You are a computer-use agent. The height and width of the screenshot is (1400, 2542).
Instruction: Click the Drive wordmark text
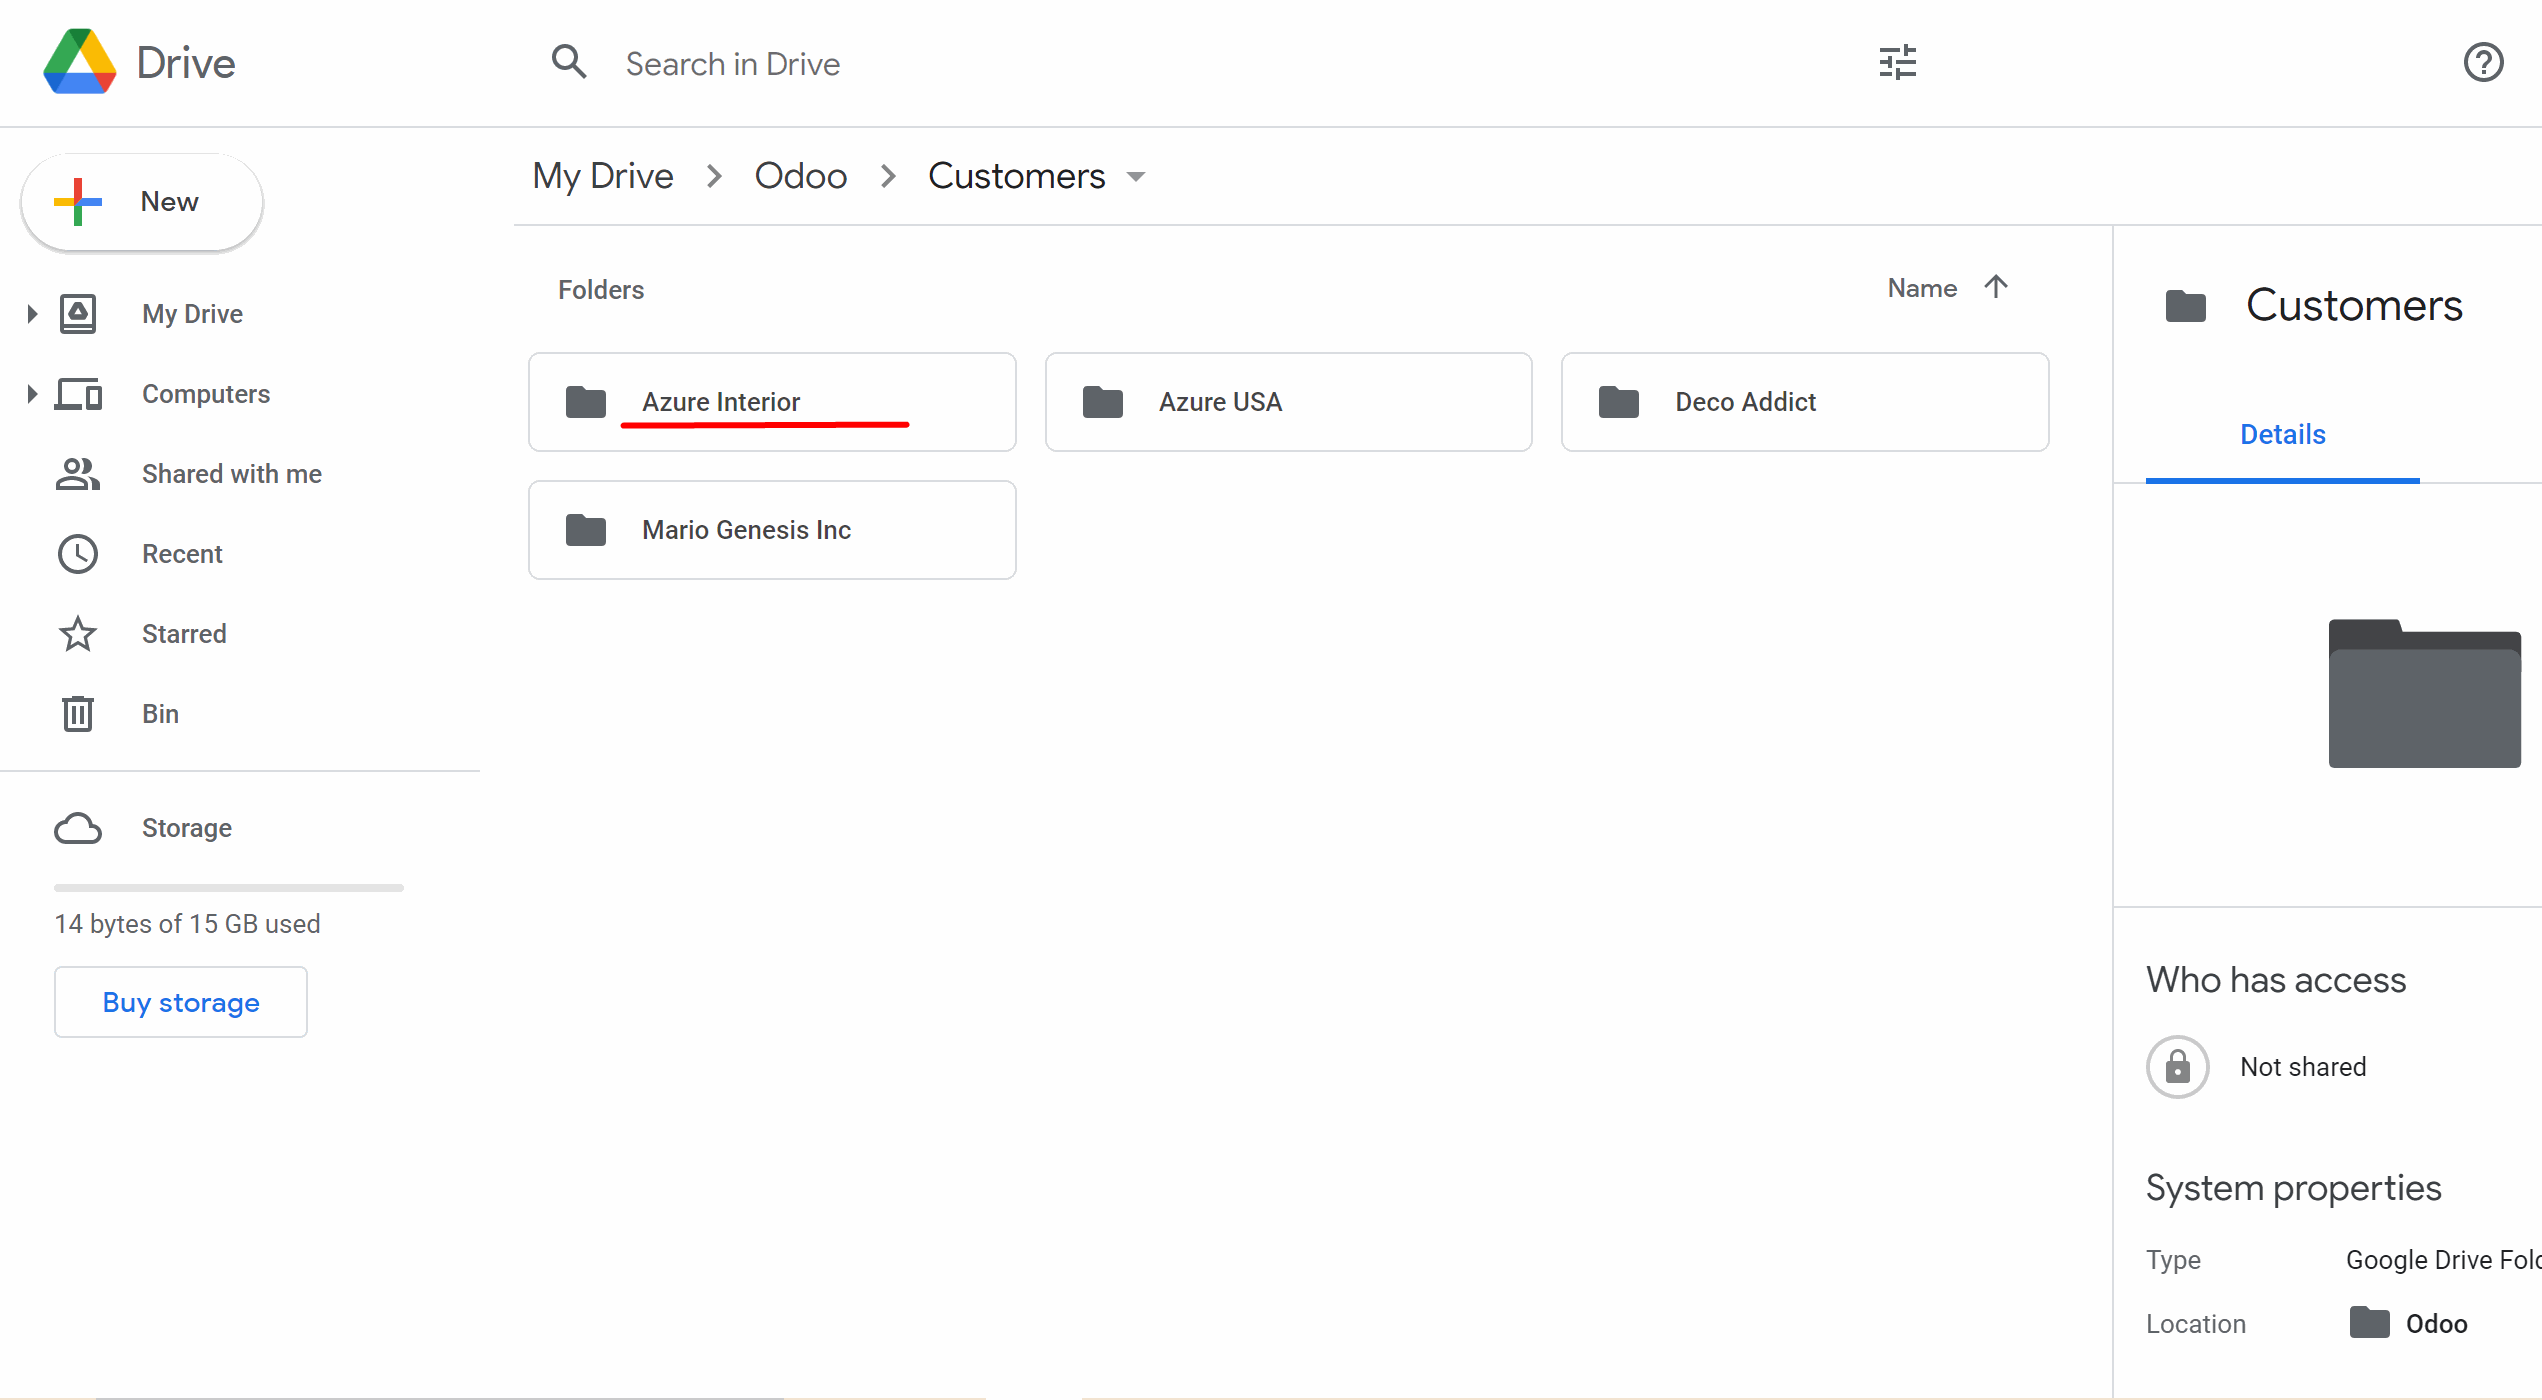[186, 63]
